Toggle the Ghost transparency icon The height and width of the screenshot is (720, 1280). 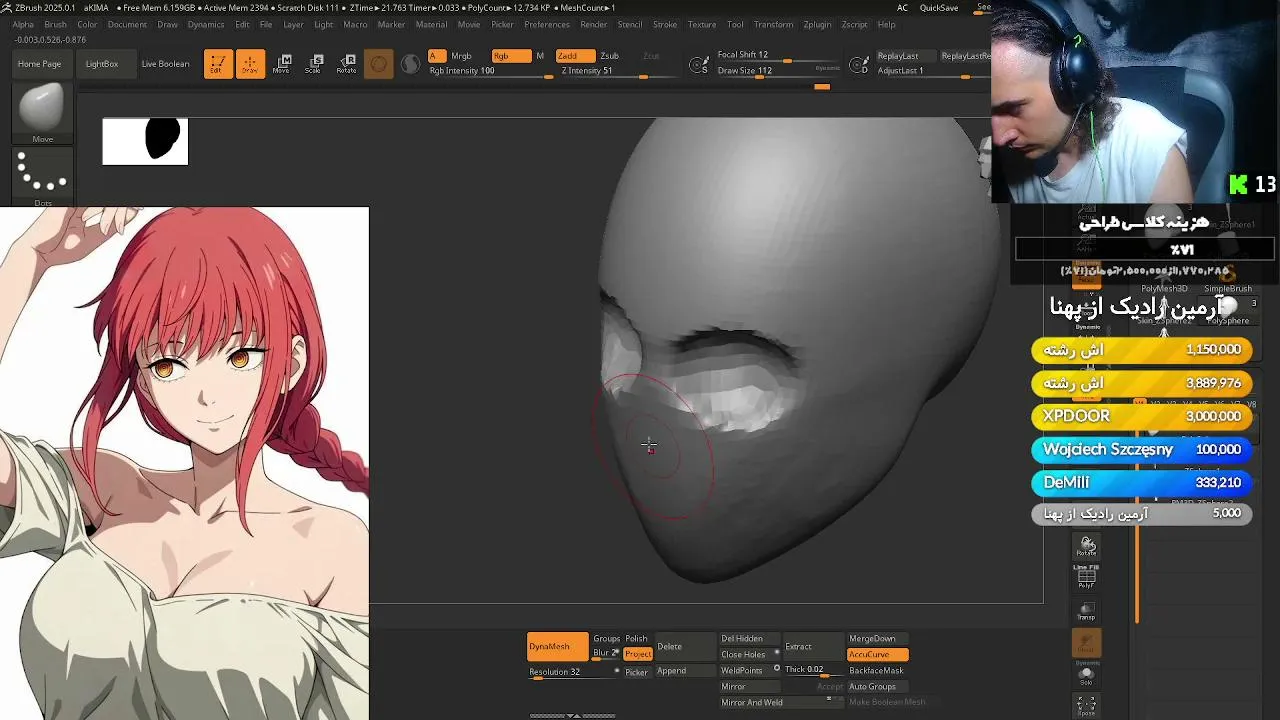coord(1087,643)
